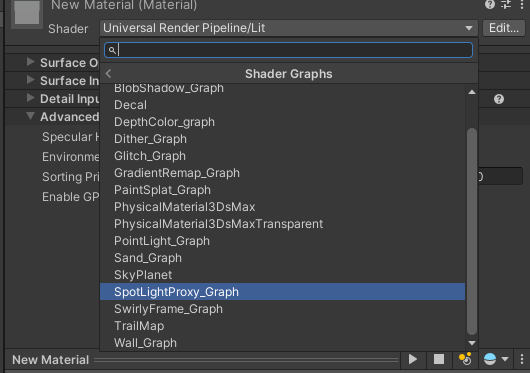Click the Environment Reflections label
530x373 pixels.
click(x=71, y=157)
